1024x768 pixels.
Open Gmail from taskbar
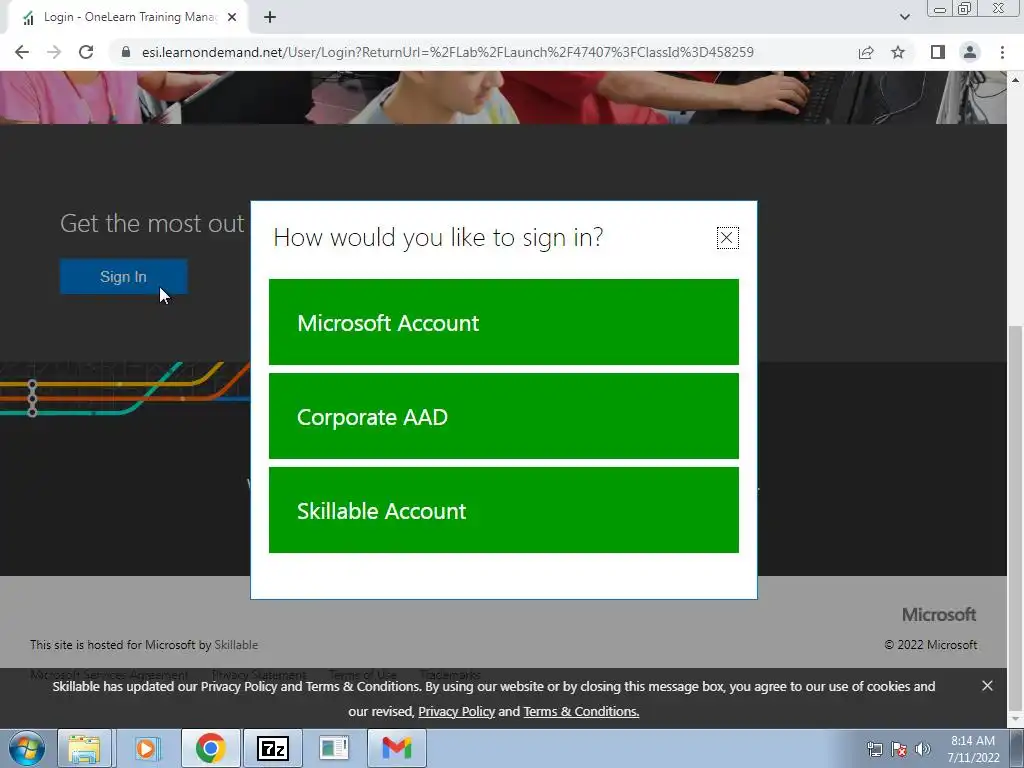[397, 748]
